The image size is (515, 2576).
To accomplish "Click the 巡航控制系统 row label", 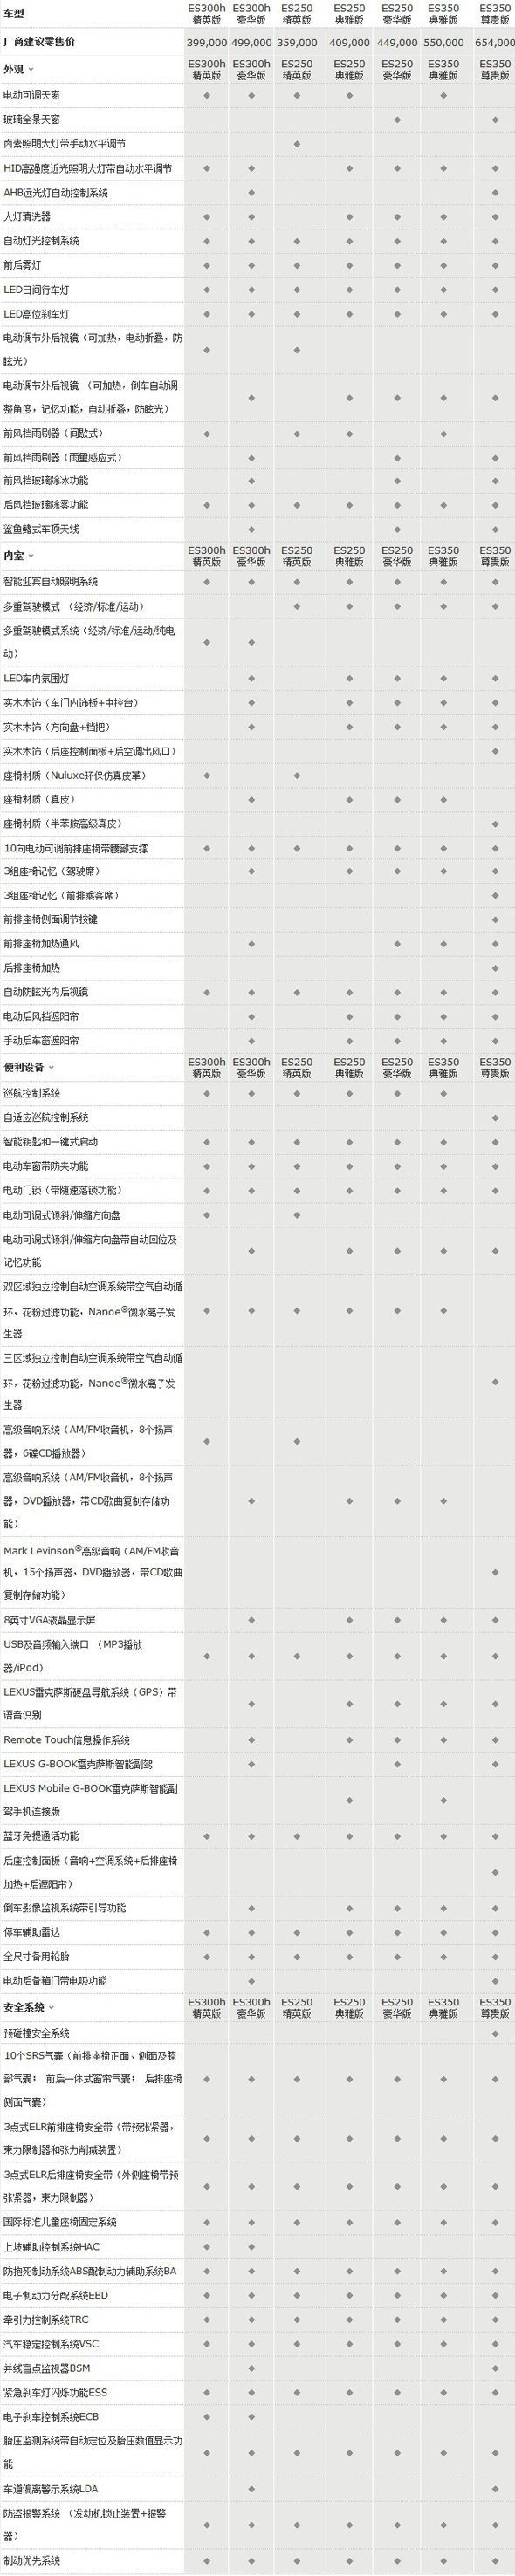I will (31, 1094).
